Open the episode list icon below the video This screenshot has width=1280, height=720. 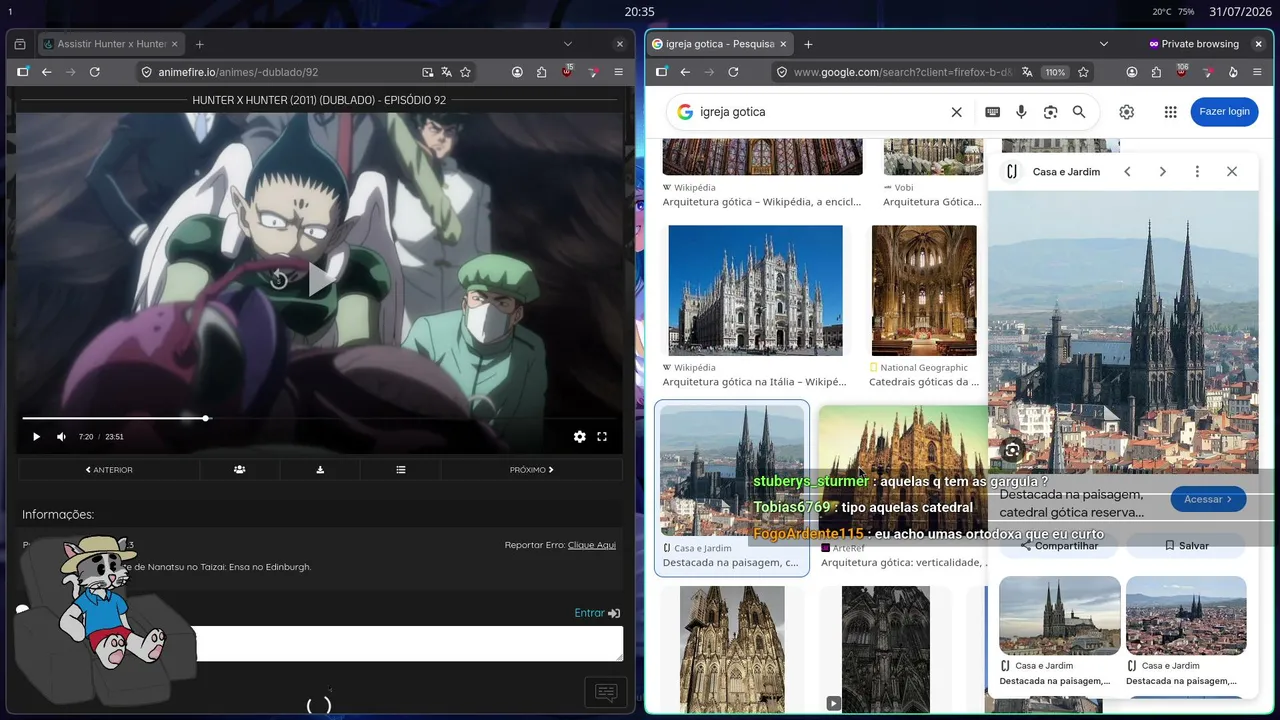tap(400, 469)
